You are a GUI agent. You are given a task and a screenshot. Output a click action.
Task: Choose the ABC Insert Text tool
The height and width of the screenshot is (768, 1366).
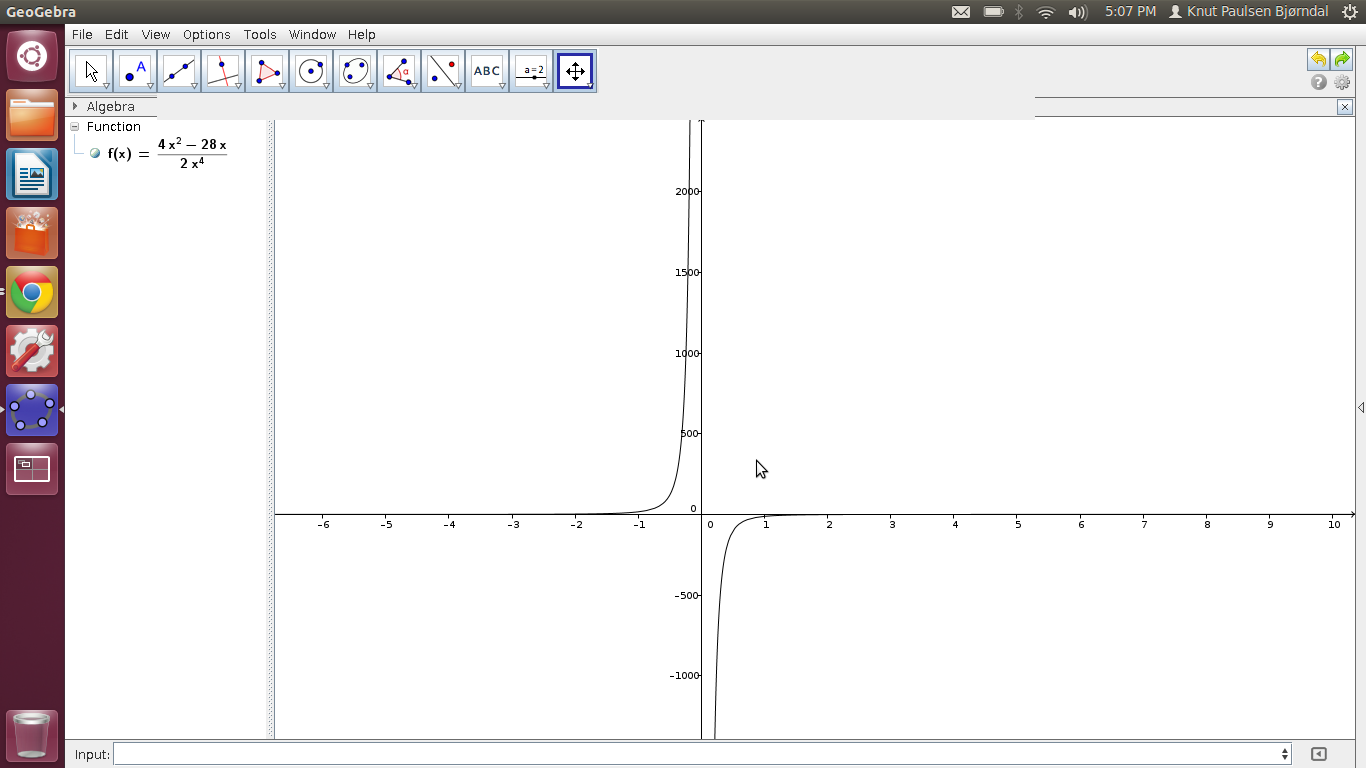pyautogui.click(x=487, y=71)
